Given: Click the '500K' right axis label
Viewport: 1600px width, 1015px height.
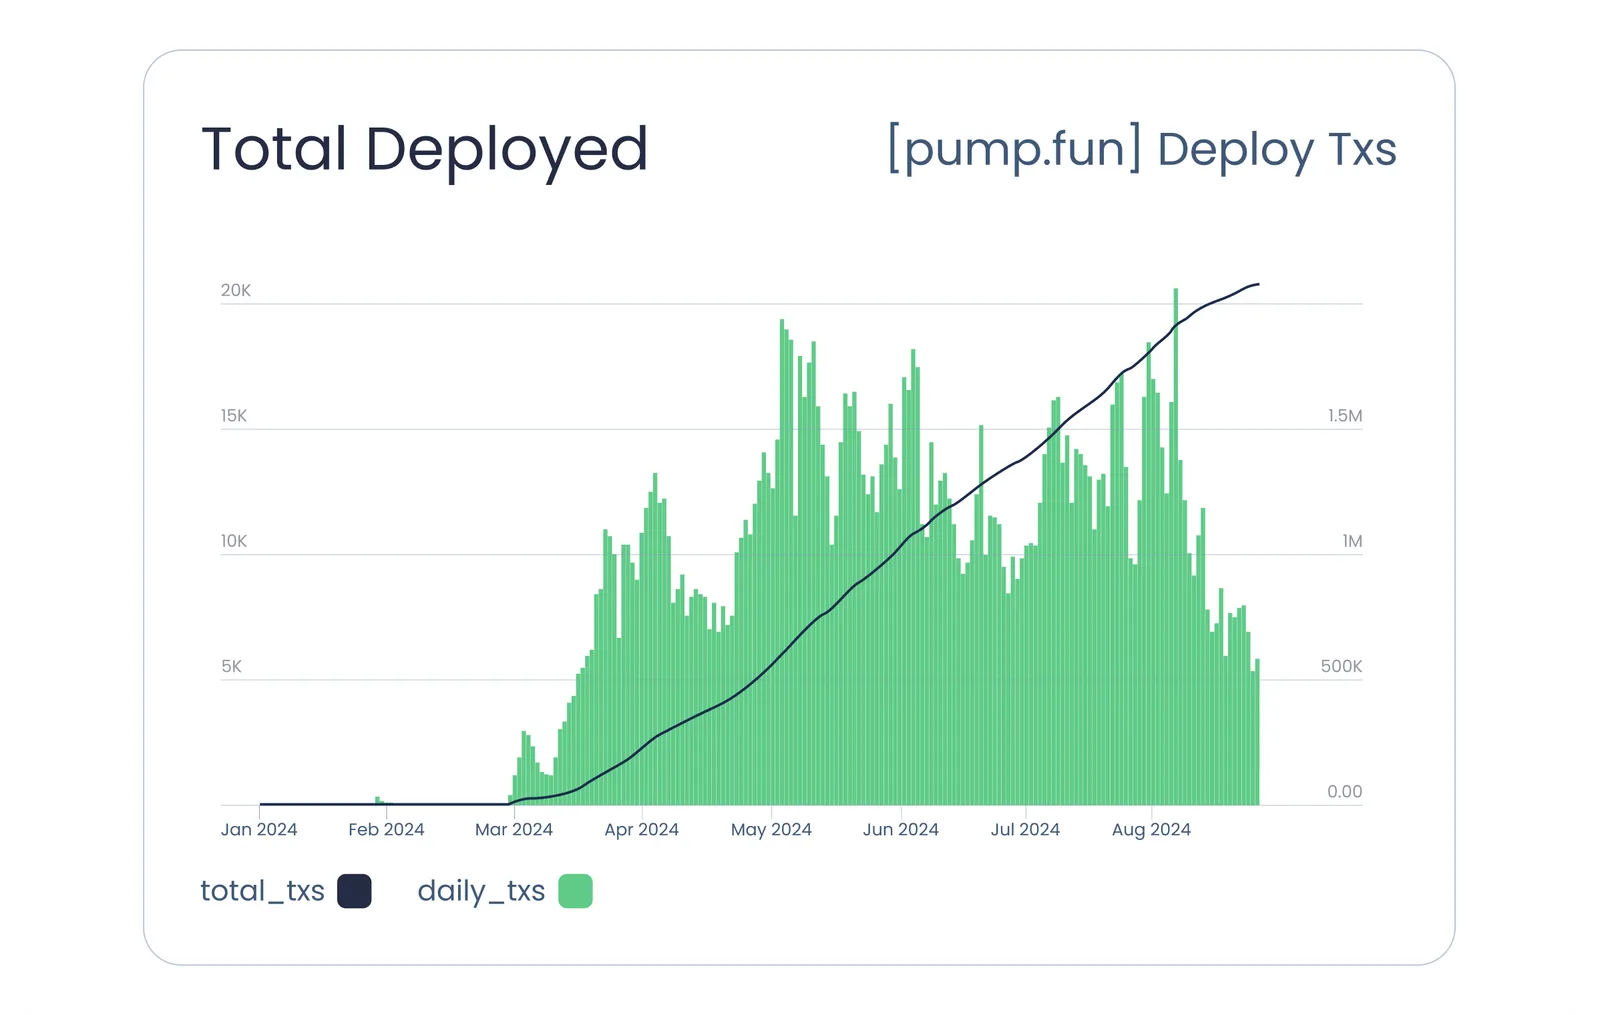Looking at the screenshot, I should coord(1341,666).
